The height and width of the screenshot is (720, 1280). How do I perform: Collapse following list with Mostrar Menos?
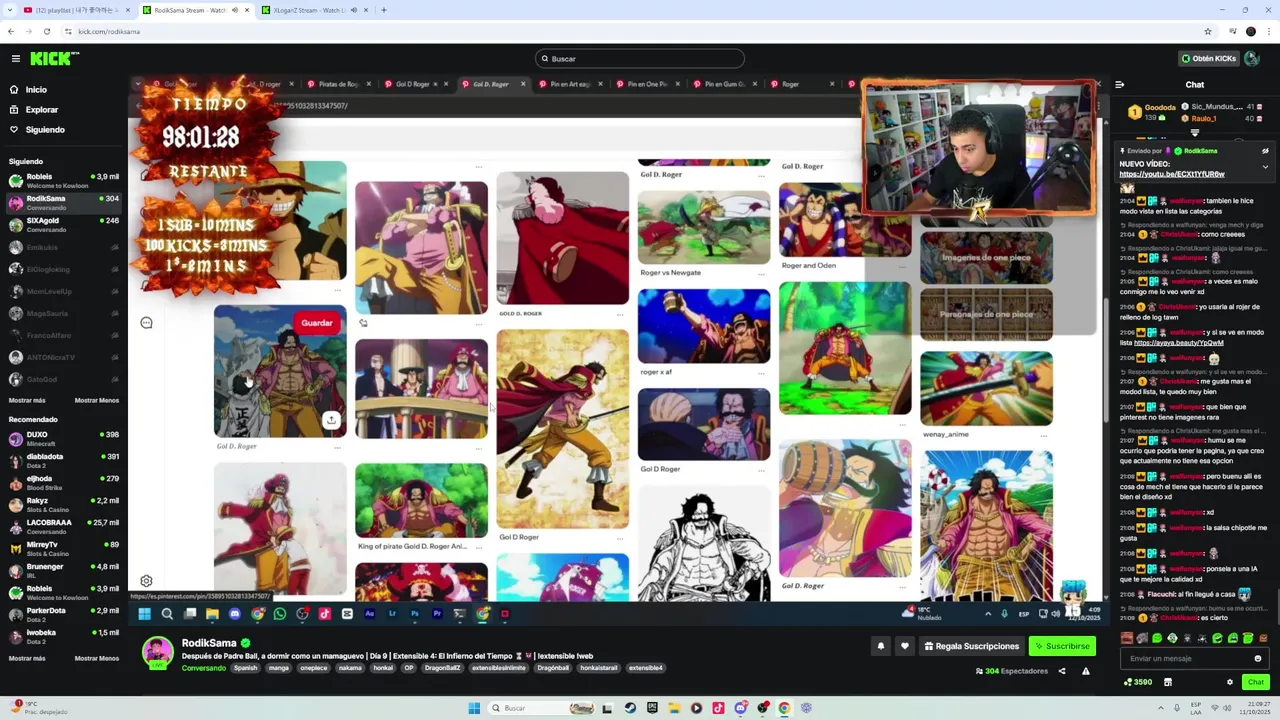tap(96, 400)
